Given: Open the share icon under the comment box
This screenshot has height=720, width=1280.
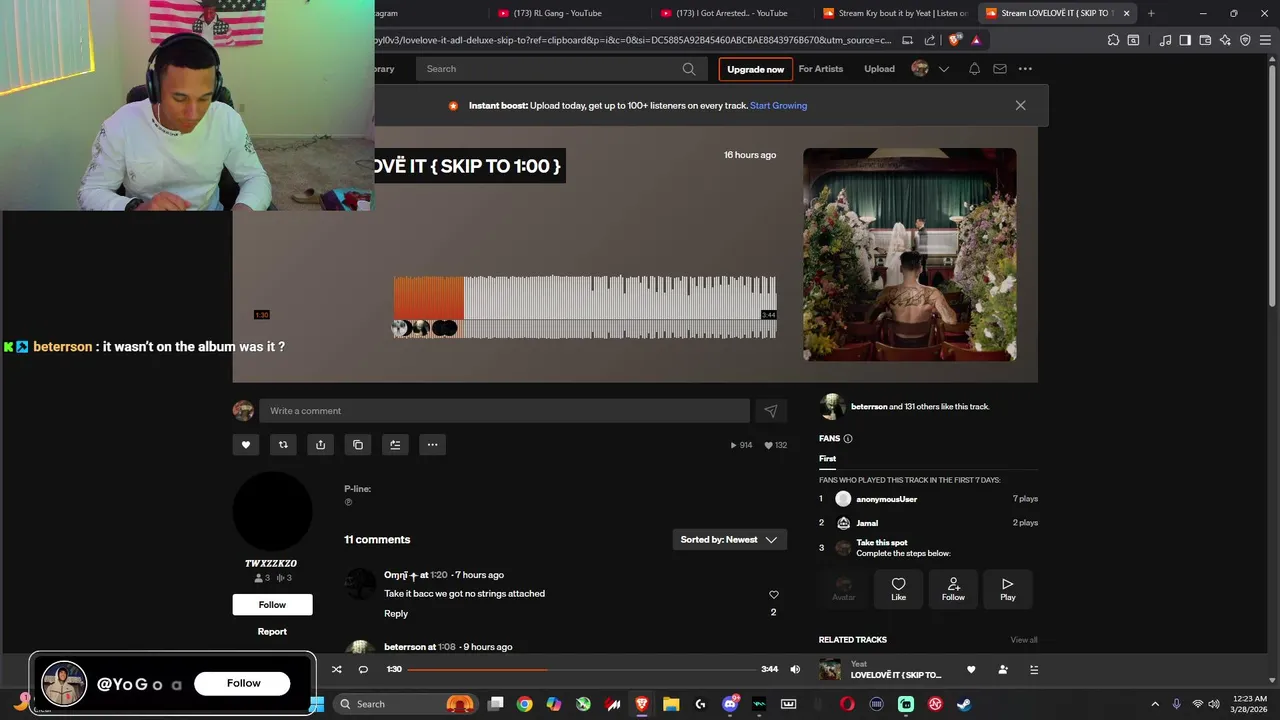Looking at the screenshot, I should click(x=320, y=445).
